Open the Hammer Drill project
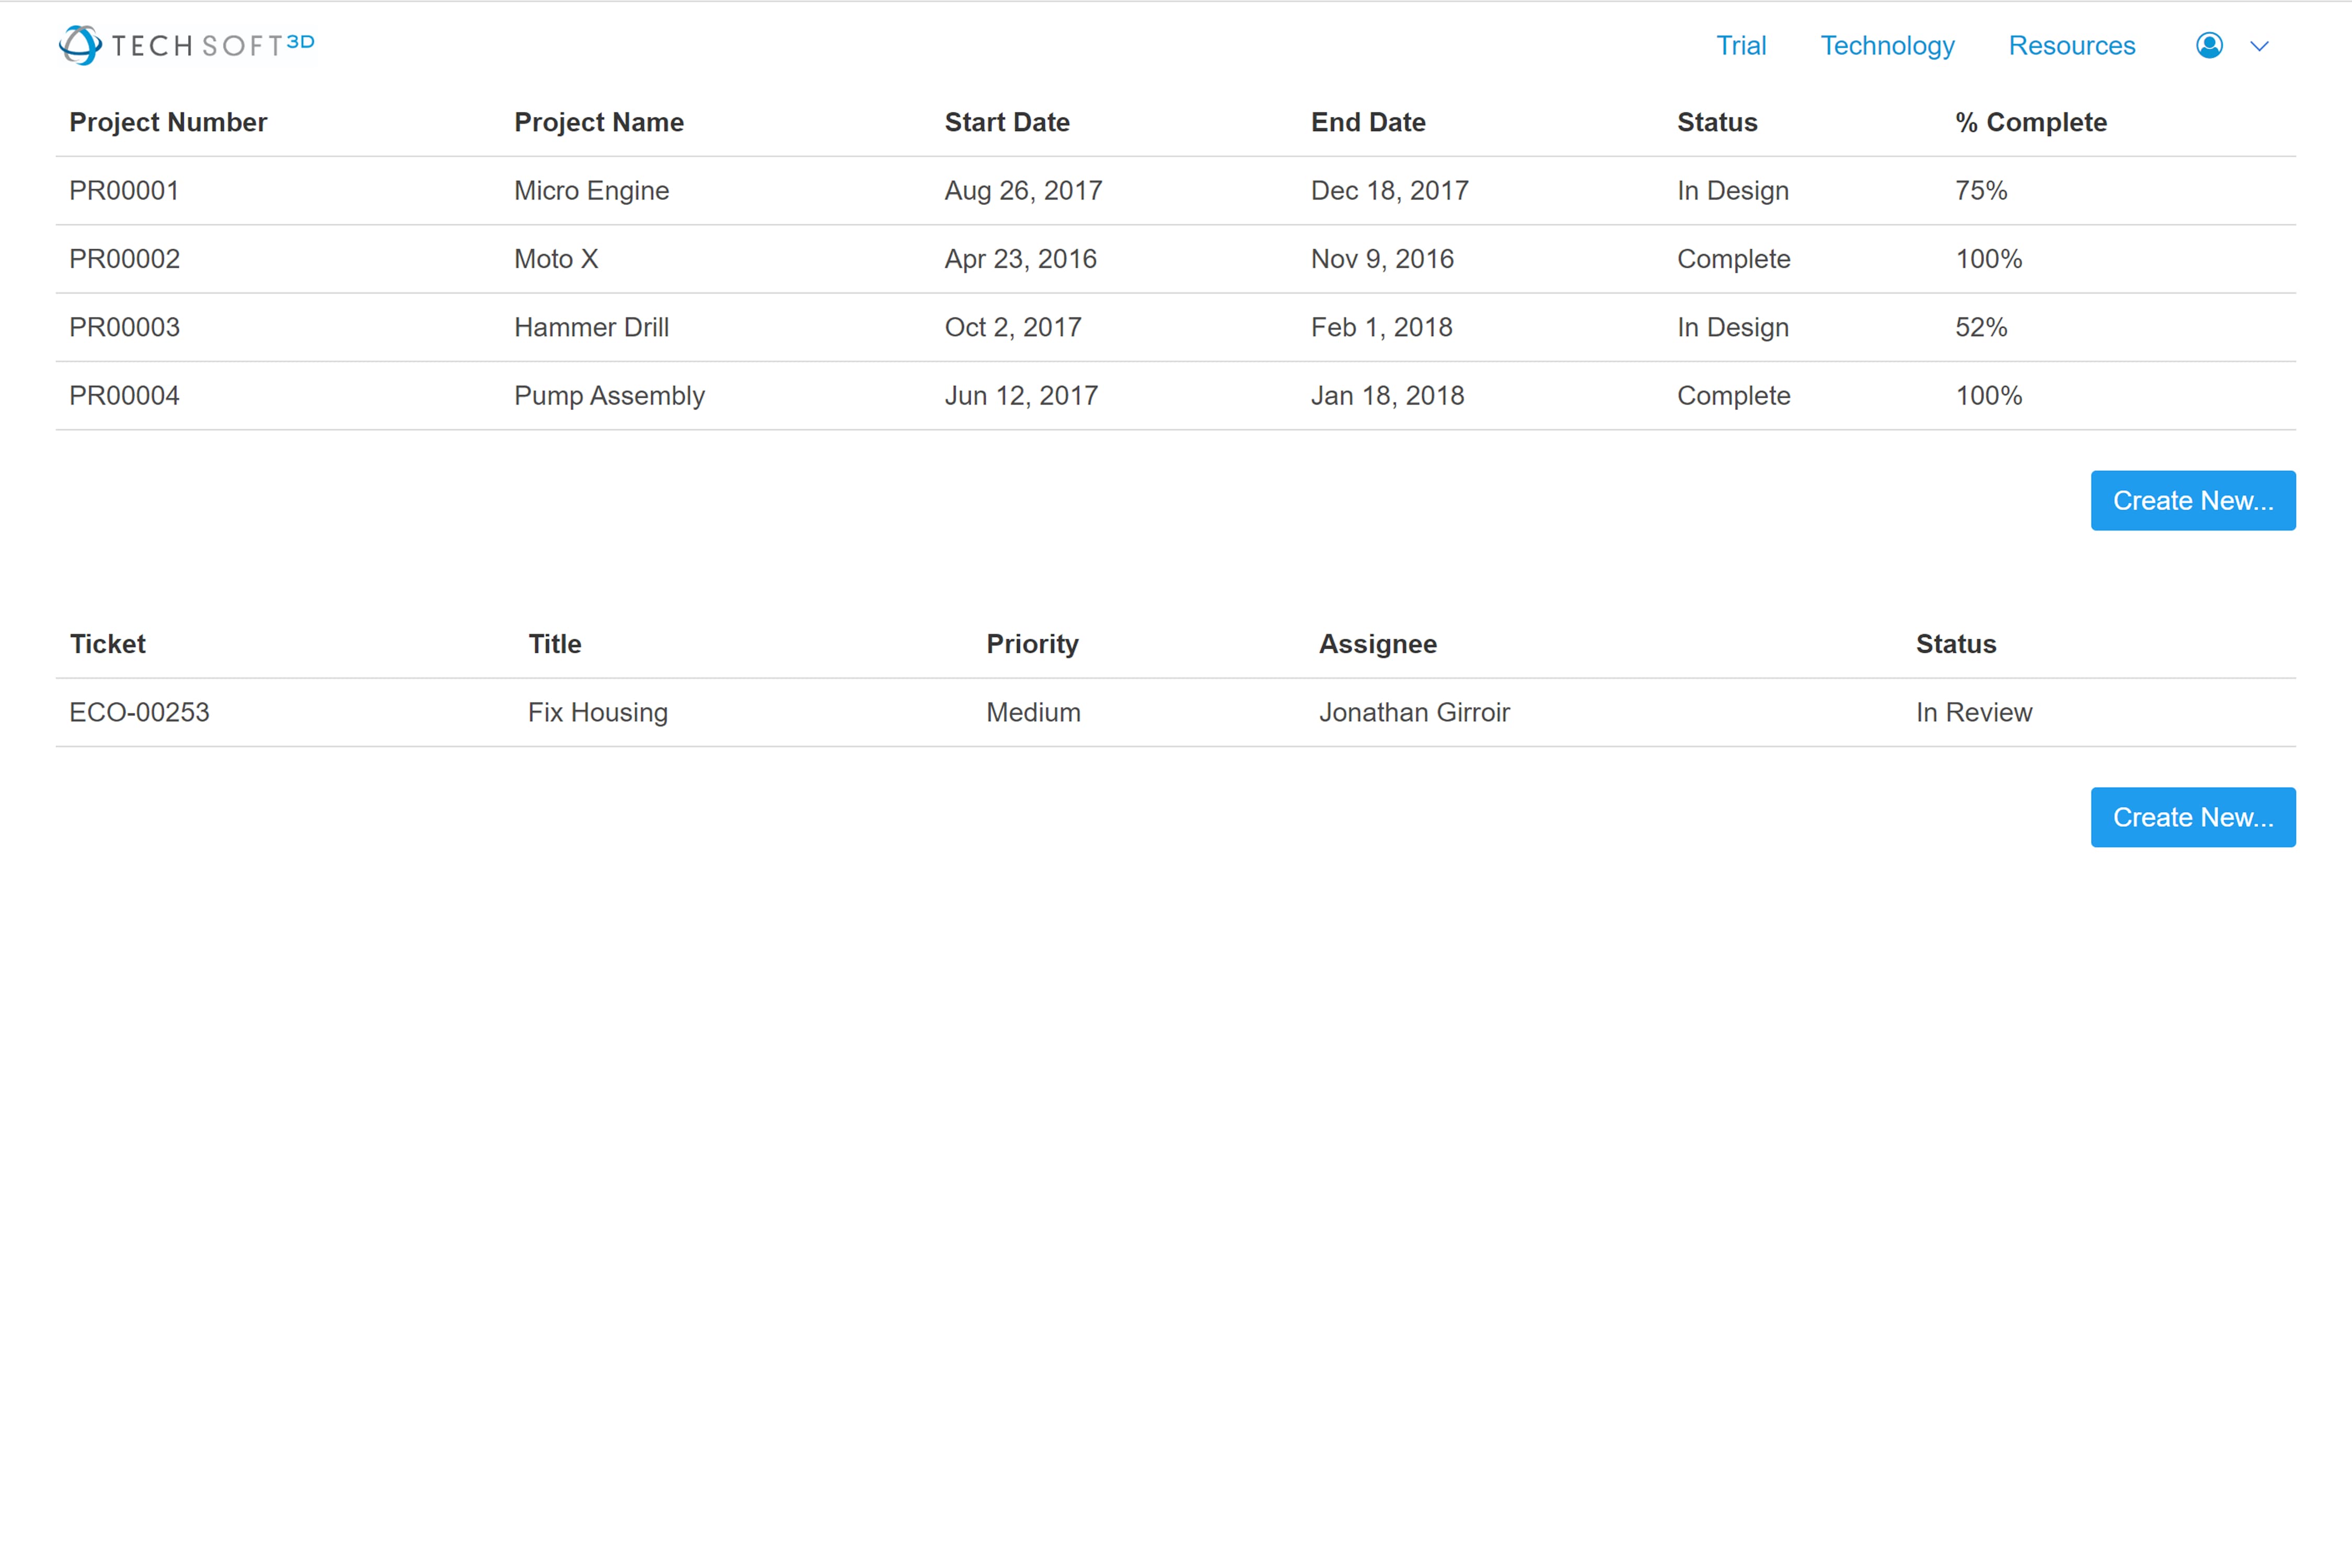The width and height of the screenshot is (2352, 1568). (x=591, y=326)
